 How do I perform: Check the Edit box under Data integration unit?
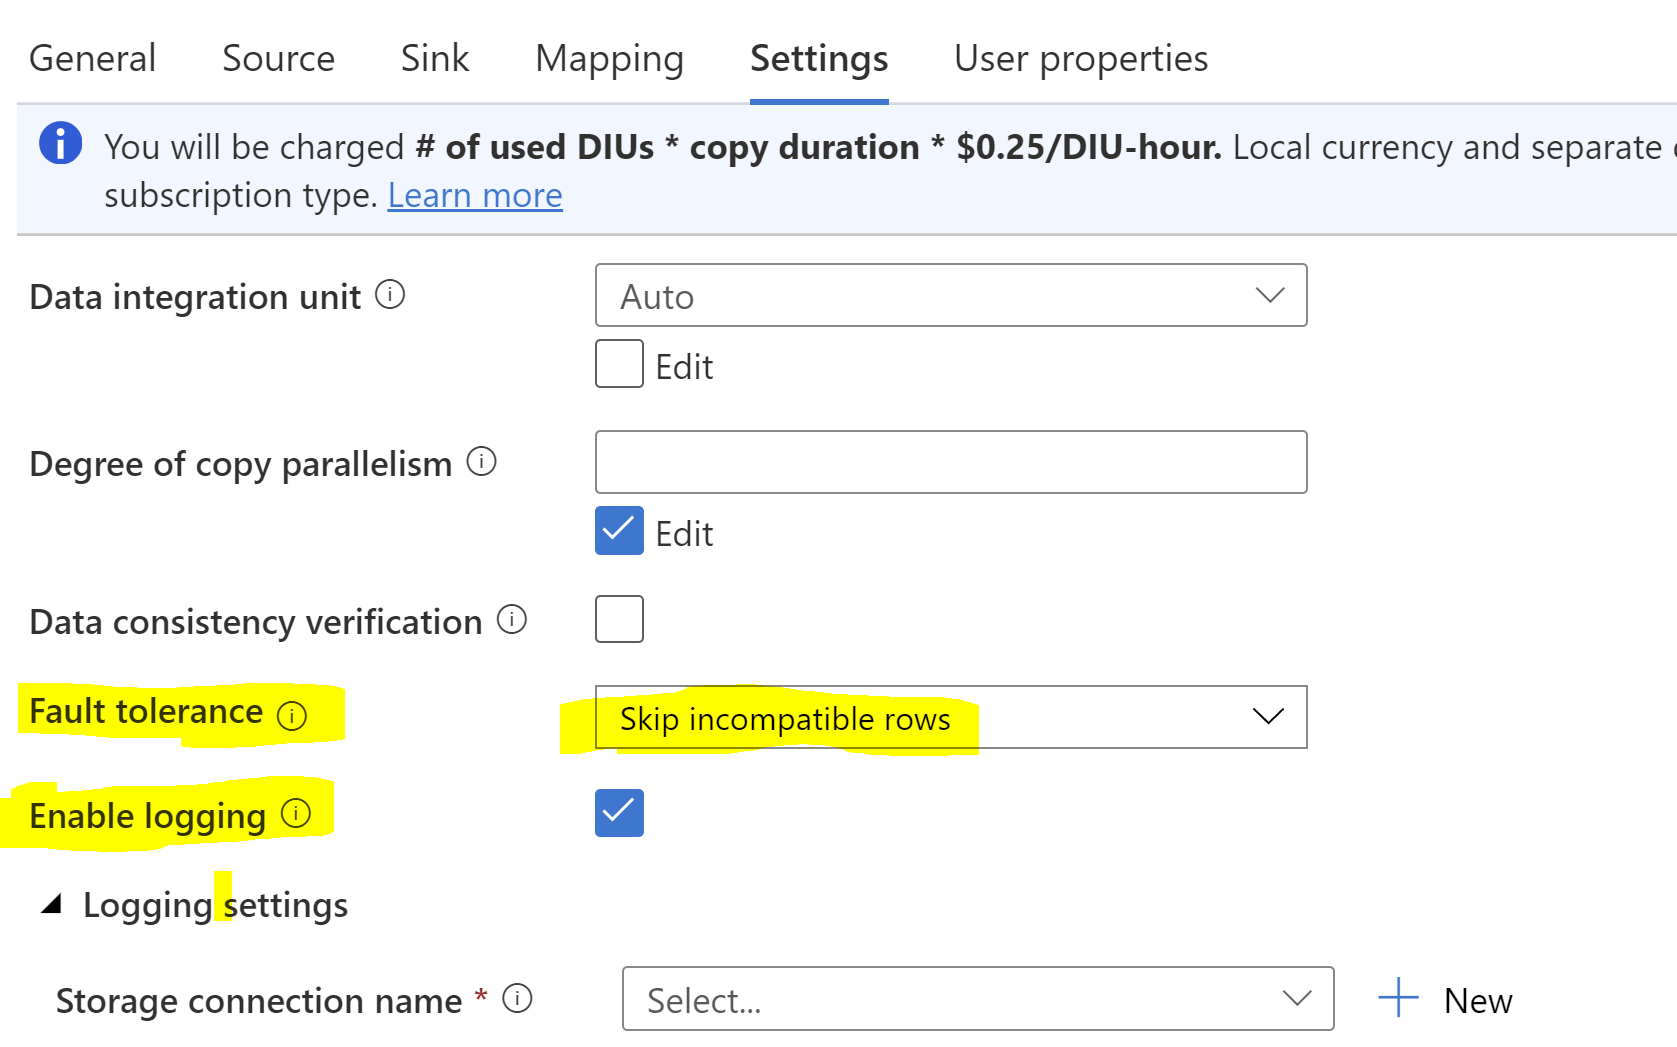[x=618, y=364]
